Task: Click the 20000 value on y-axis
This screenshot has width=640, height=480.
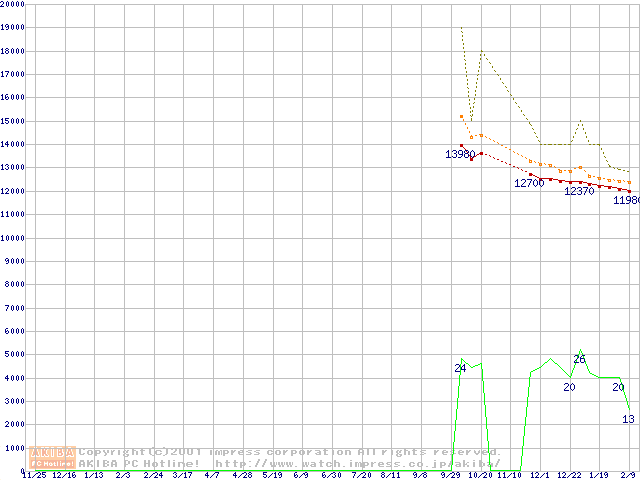Action: pyautogui.click(x=12, y=4)
